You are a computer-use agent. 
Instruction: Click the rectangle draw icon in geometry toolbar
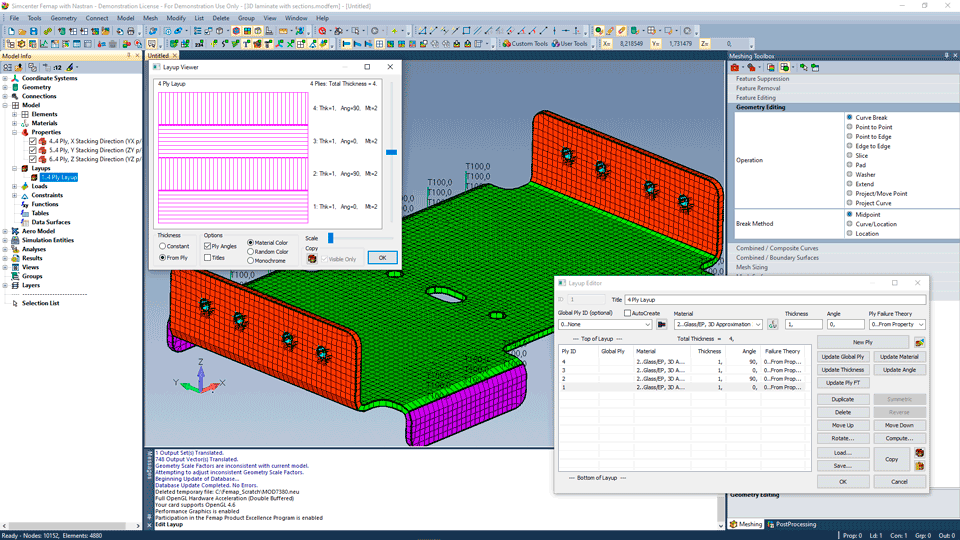(x=467, y=31)
